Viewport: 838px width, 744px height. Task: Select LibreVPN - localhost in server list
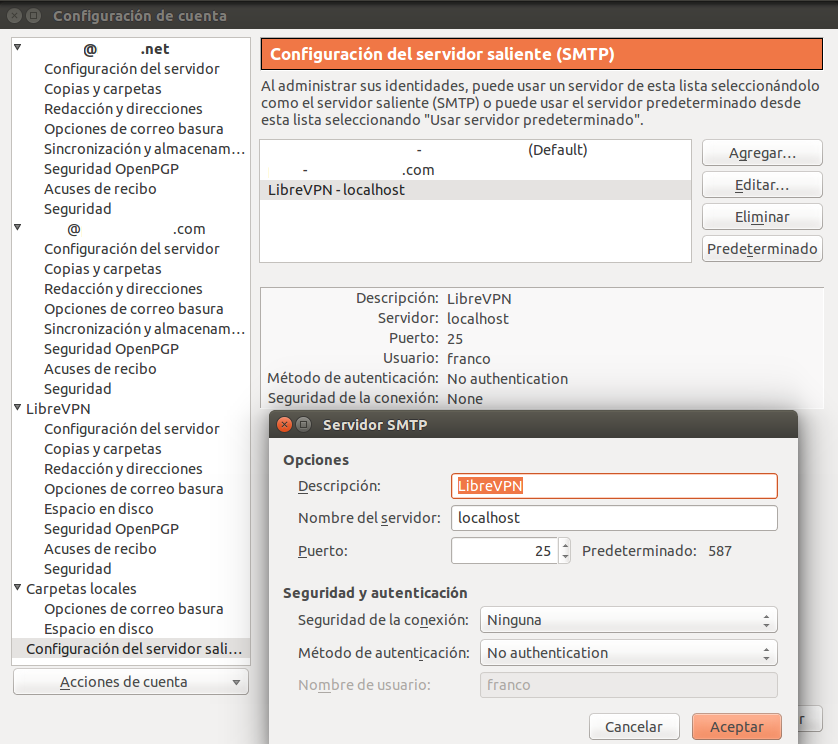coord(336,190)
